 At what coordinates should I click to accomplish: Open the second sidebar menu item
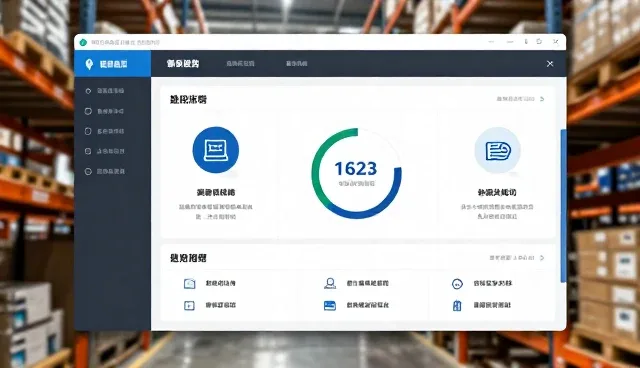pyautogui.click(x=104, y=111)
